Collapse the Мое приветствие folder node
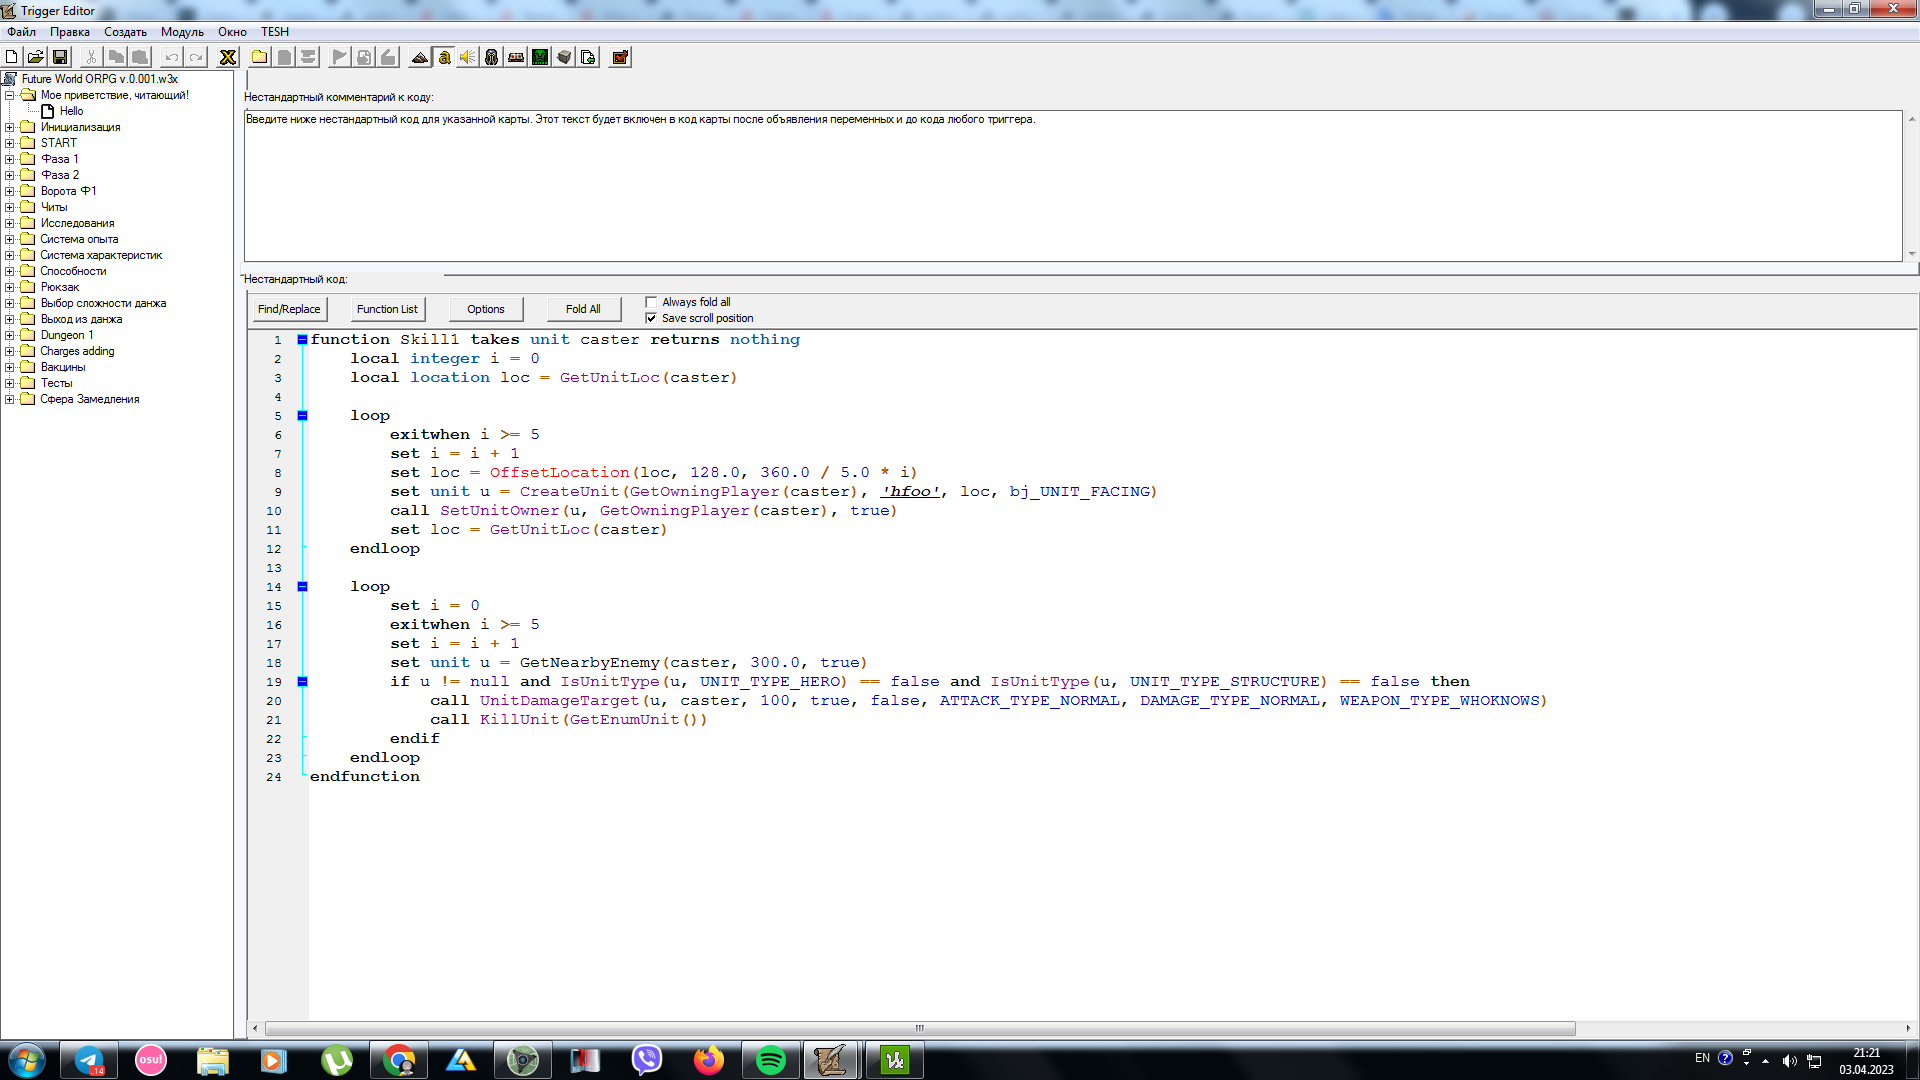Image resolution: width=1920 pixels, height=1080 pixels. pos(10,95)
